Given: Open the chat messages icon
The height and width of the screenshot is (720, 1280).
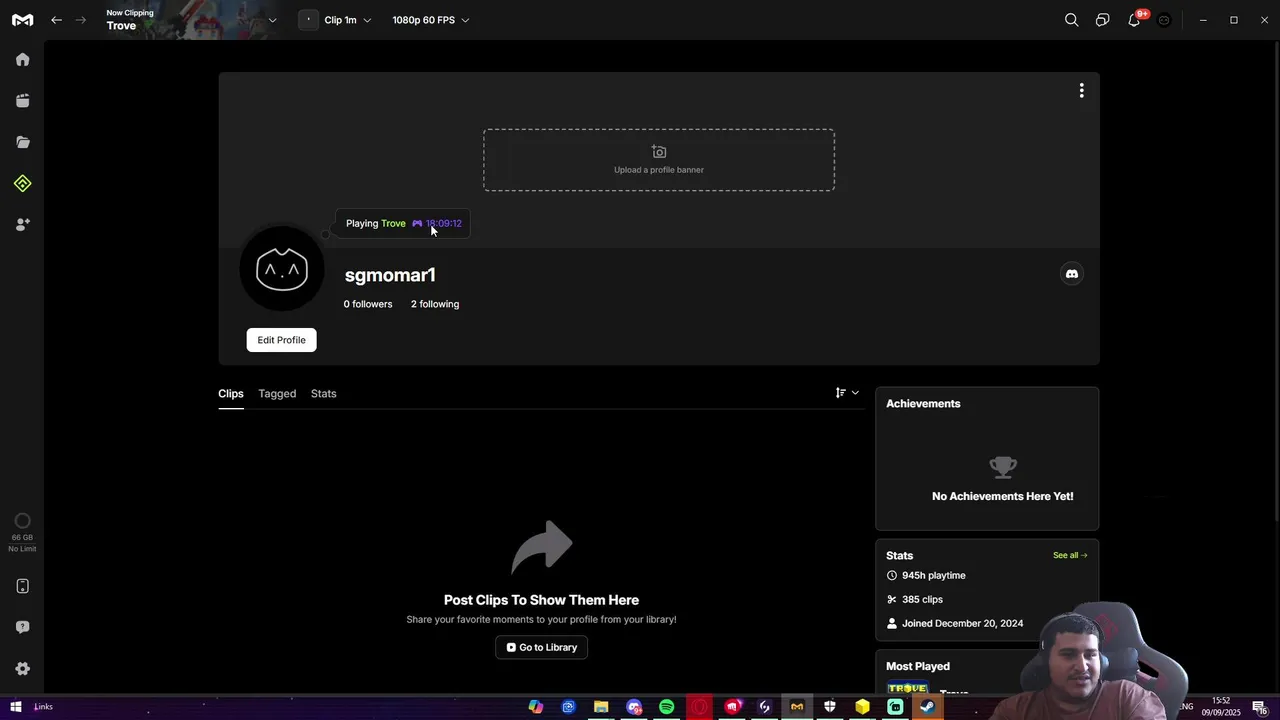Looking at the screenshot, I should [1102, 20].
